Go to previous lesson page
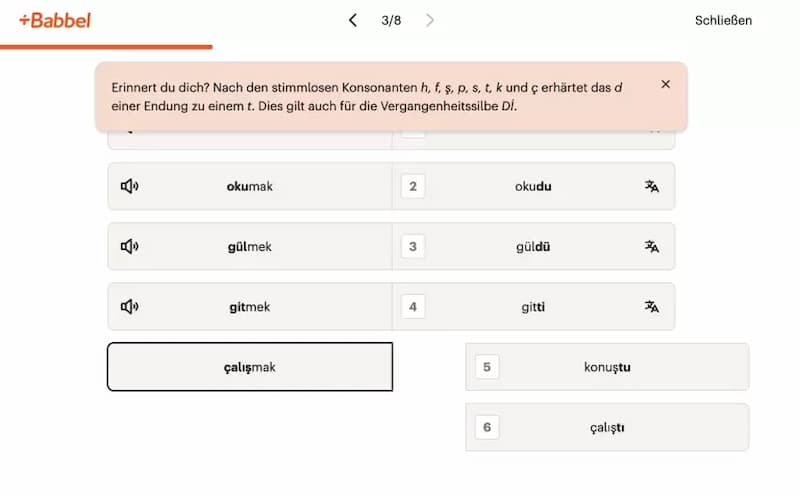This screenshot has width=800, height=495. coord(352,20)
